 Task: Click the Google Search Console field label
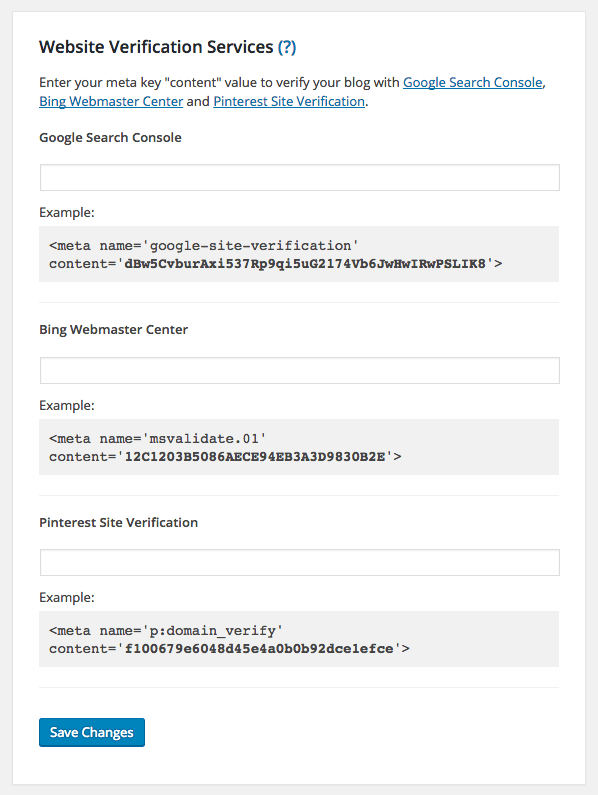click(111, 137)
